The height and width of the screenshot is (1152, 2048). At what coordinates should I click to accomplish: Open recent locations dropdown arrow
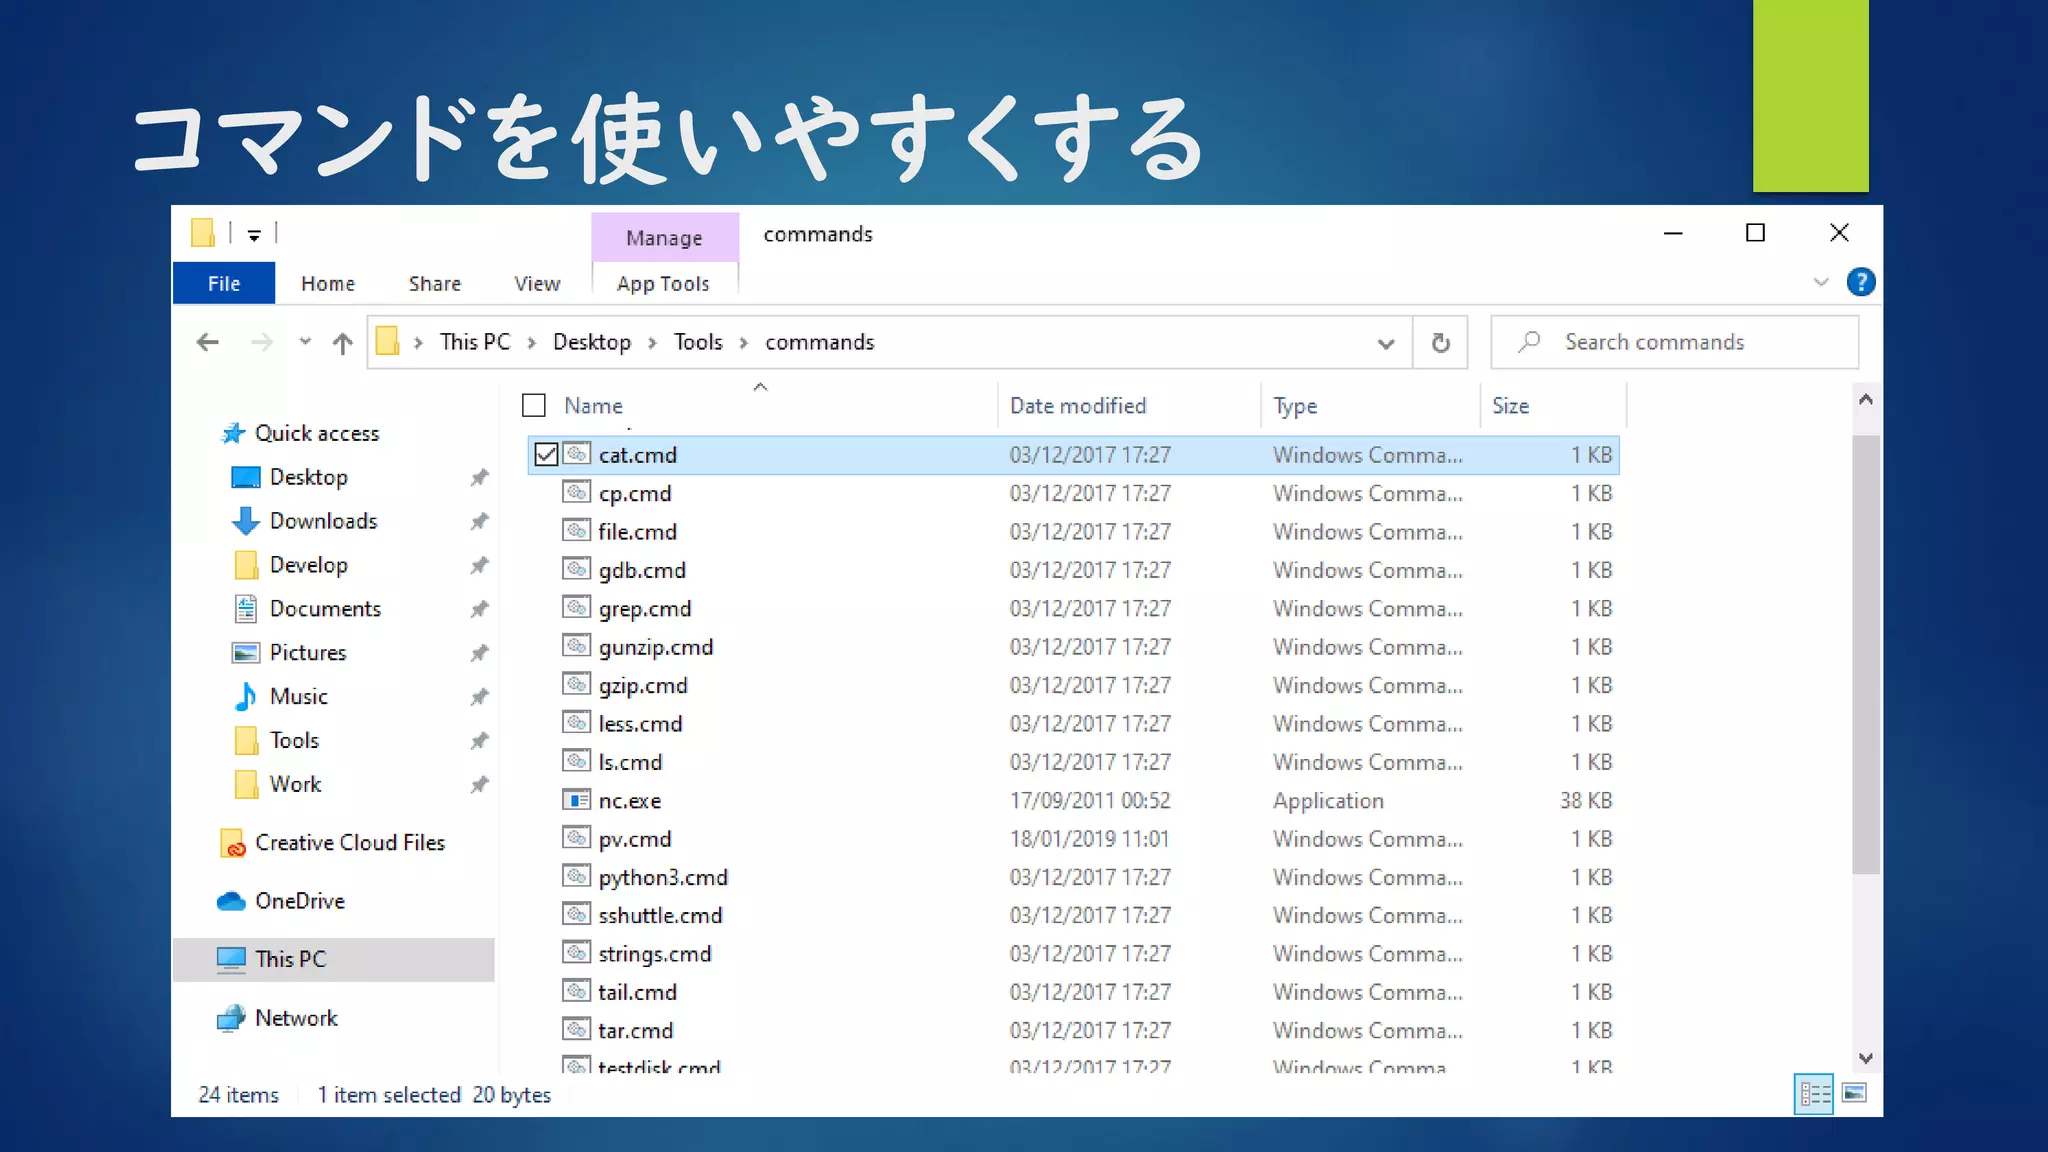[305, 342]
